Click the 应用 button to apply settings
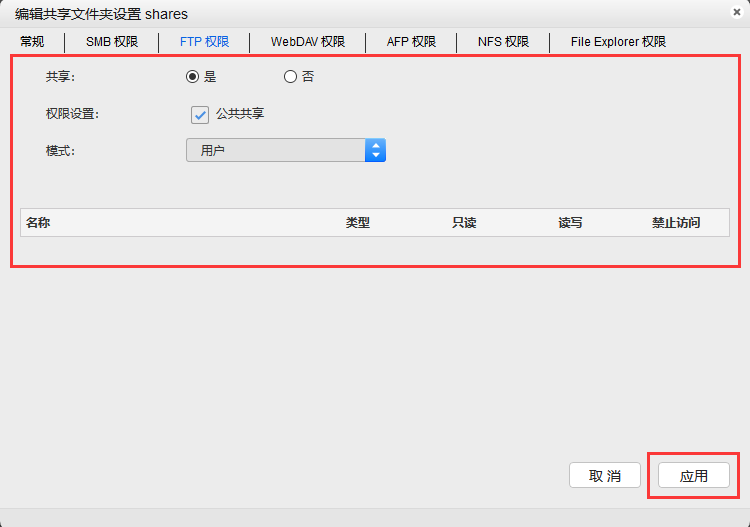 tap(694, 476)
